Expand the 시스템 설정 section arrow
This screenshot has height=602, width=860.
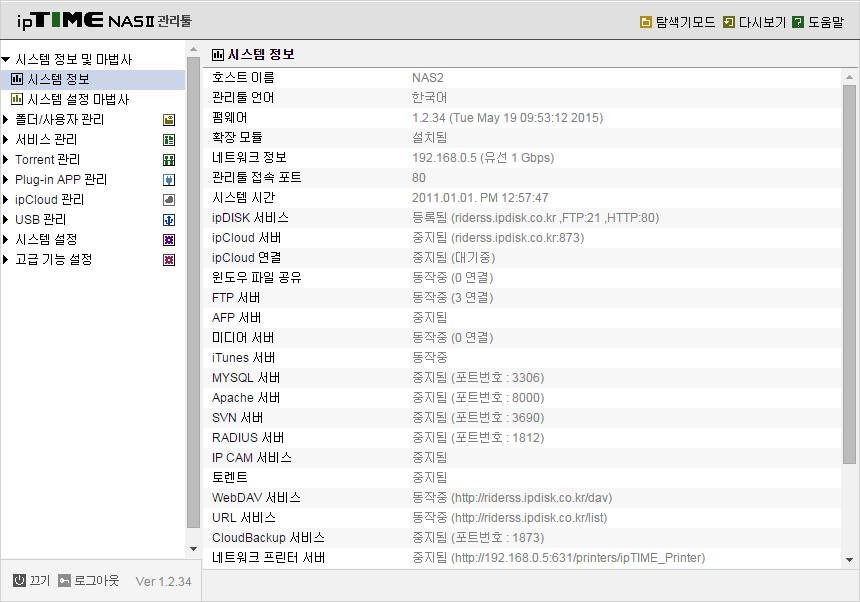click(5, 239)
